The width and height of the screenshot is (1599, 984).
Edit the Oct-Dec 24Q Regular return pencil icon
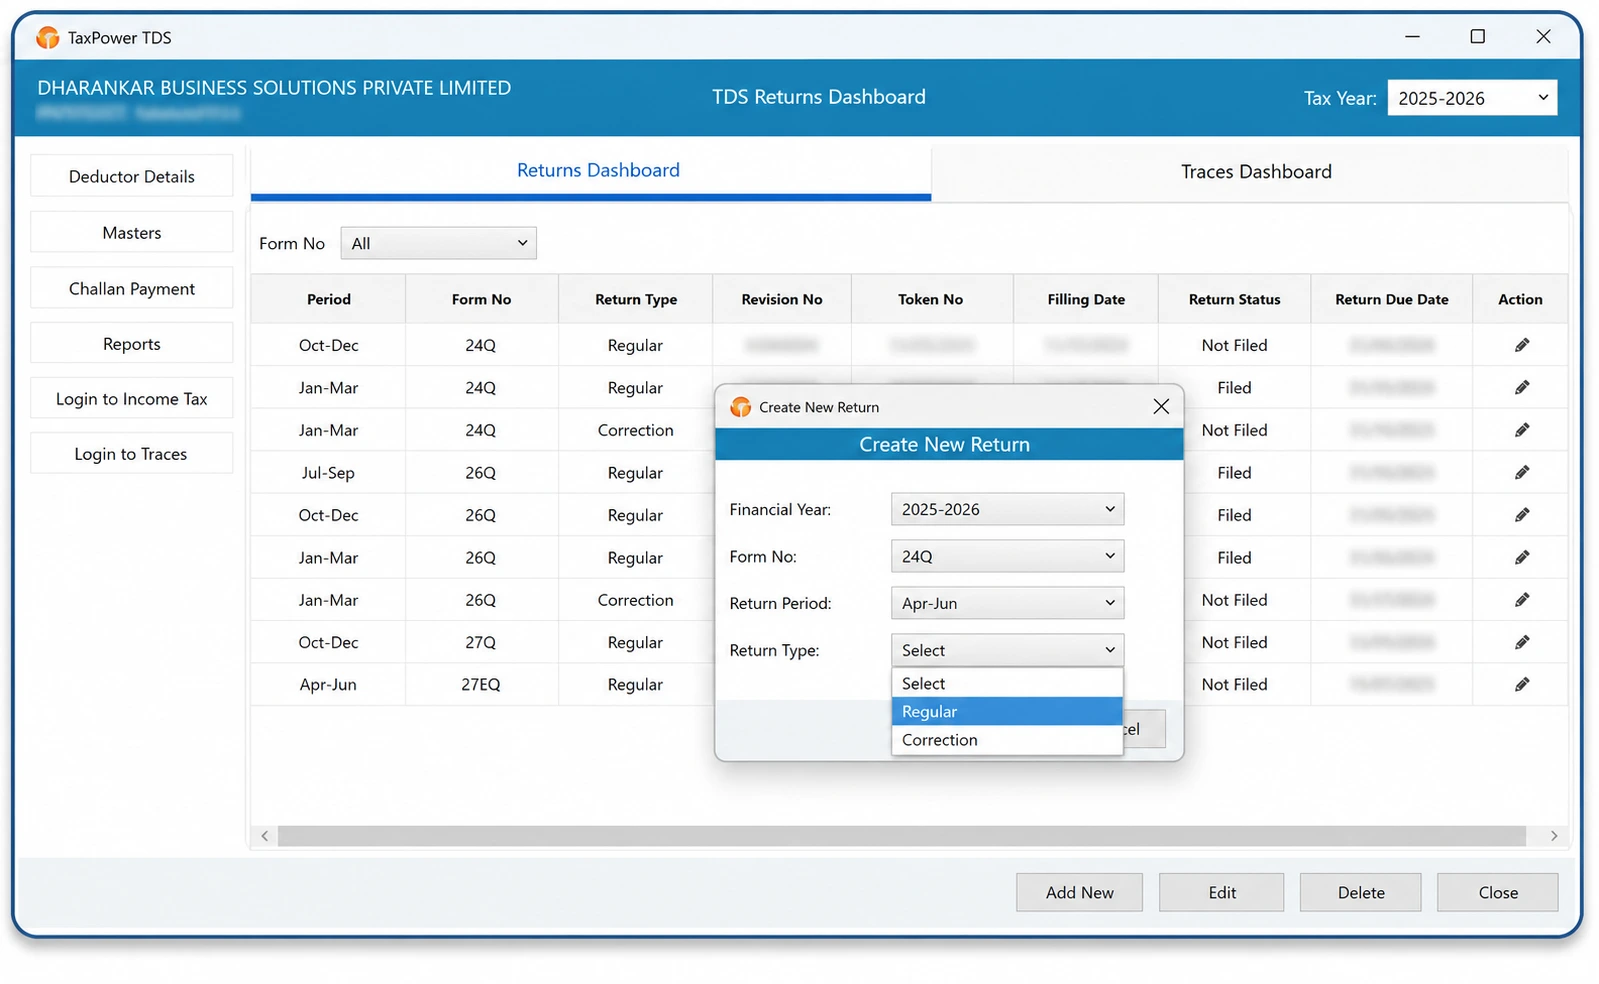tap(1521, 345)
